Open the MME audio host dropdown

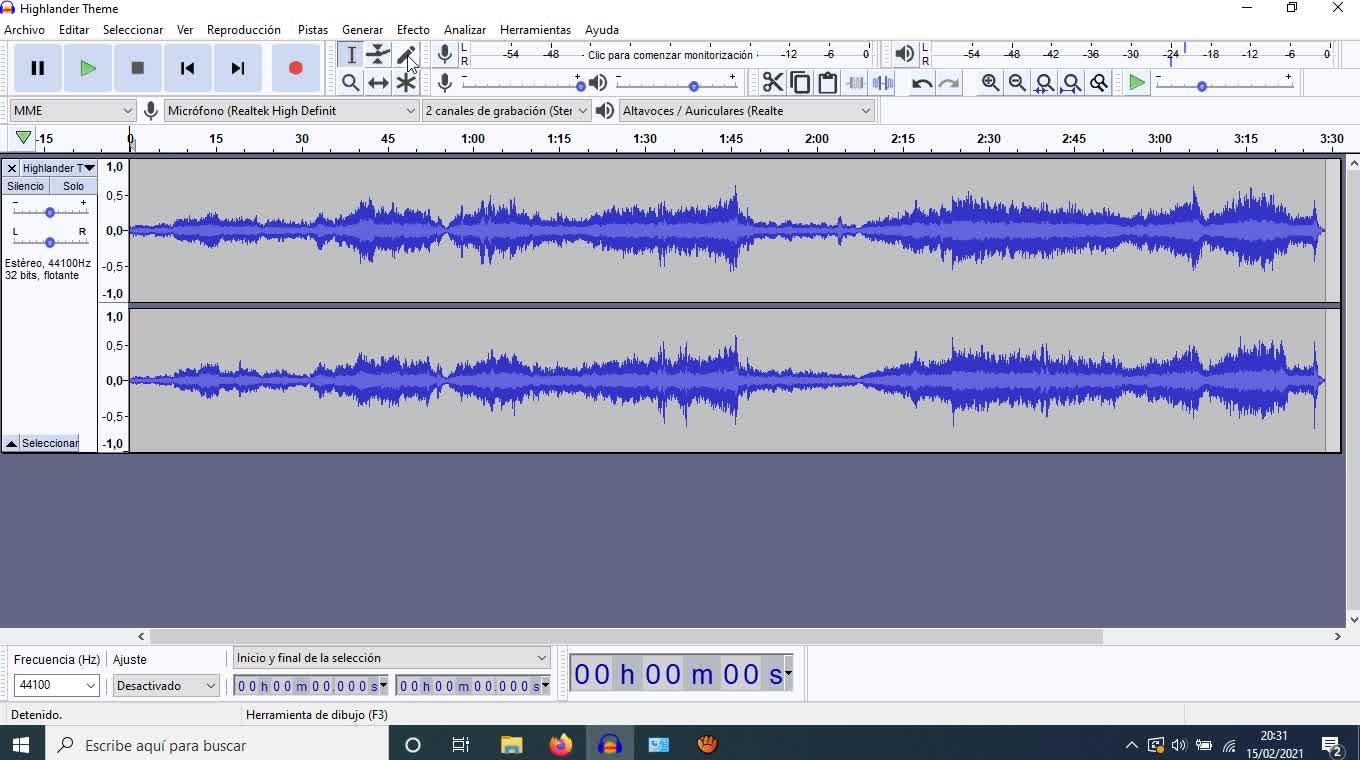[x=72, y=110]
